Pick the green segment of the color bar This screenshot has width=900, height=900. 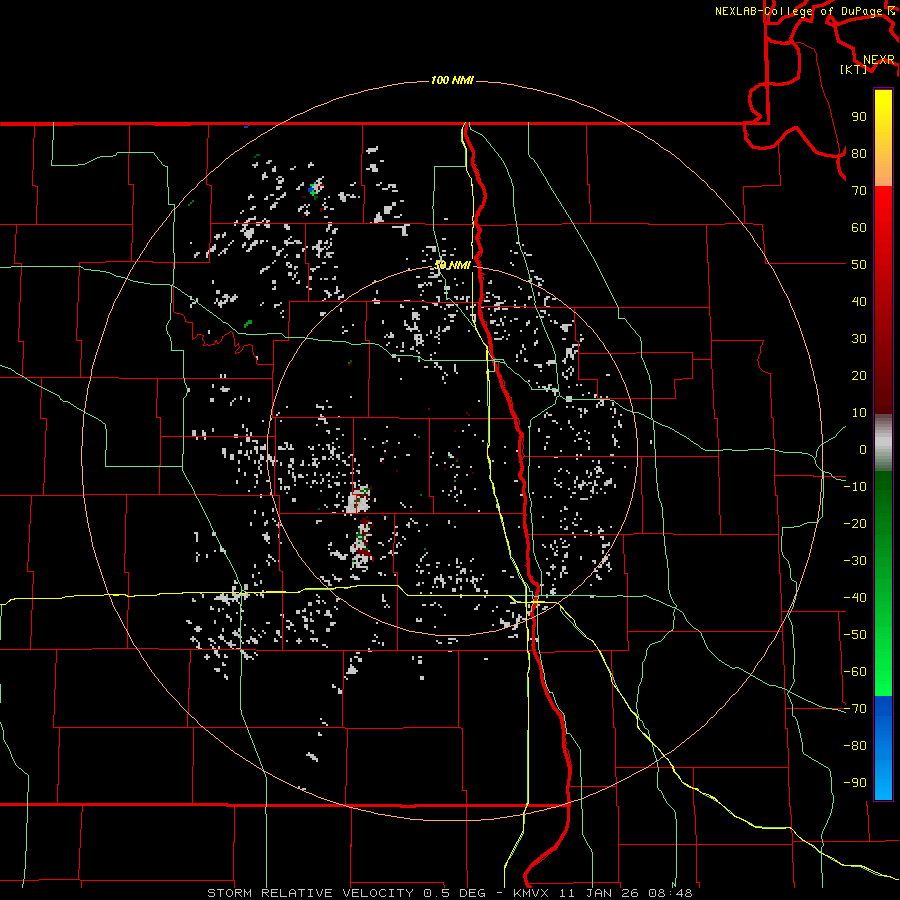(x=883, y=583)
